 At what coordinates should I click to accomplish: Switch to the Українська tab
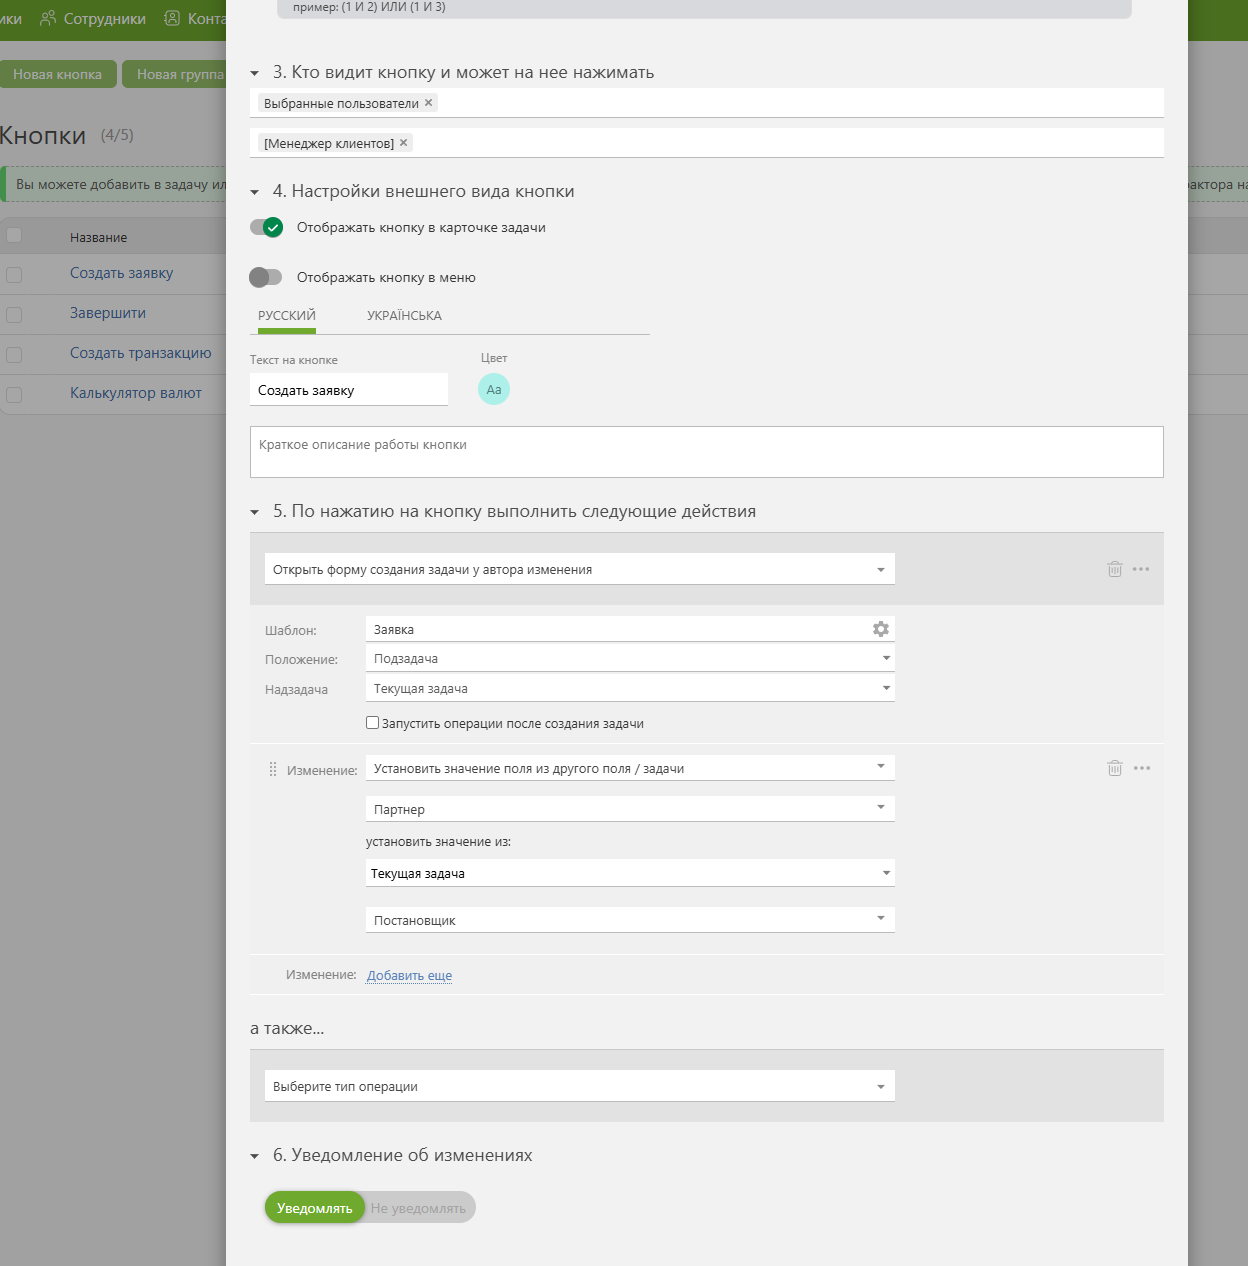404,316
